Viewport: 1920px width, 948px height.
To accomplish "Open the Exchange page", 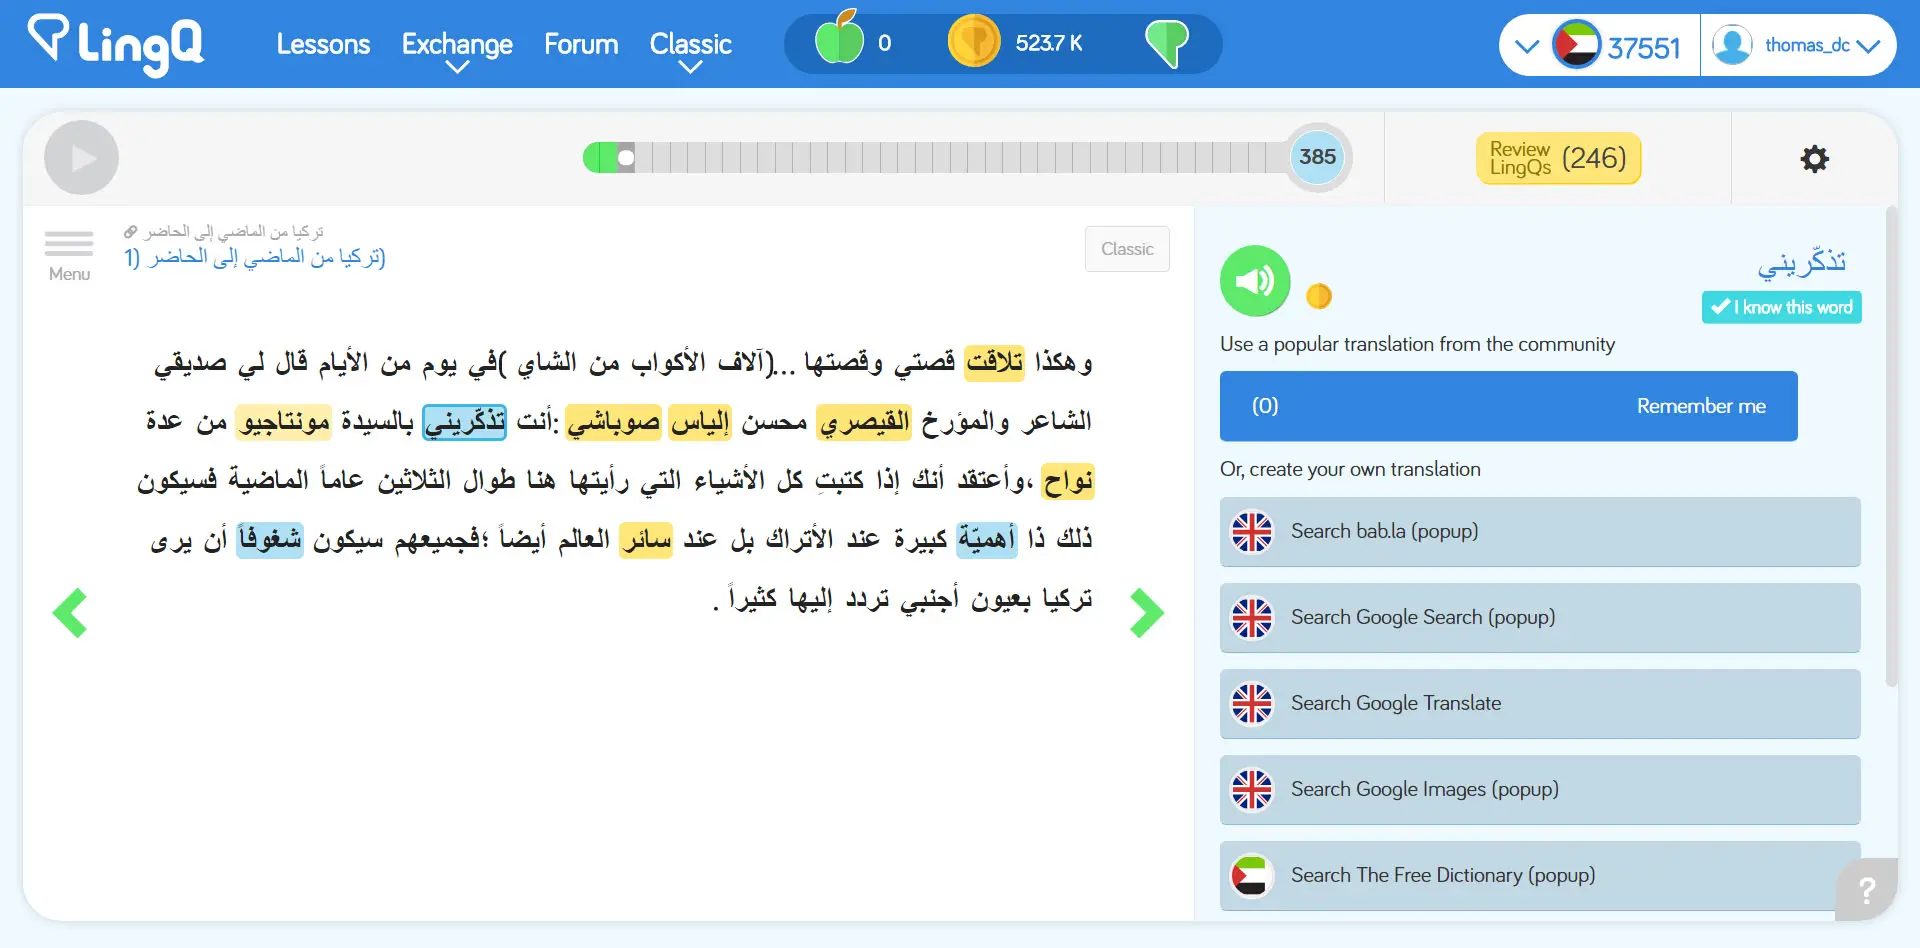I will pos(457,44).
